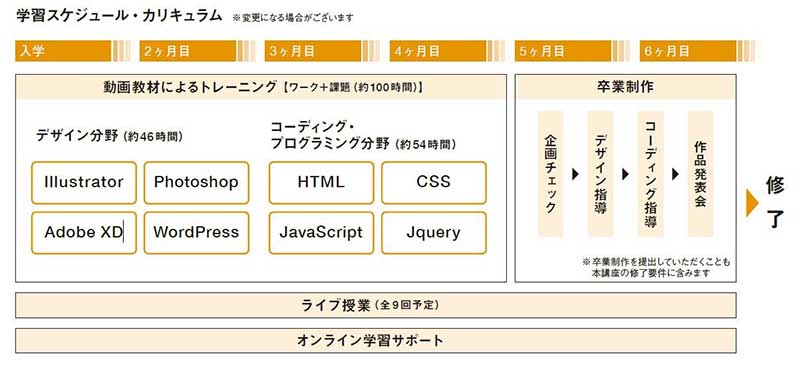Select the Photoshop box

pyautogui.click(x=196, y=183)
